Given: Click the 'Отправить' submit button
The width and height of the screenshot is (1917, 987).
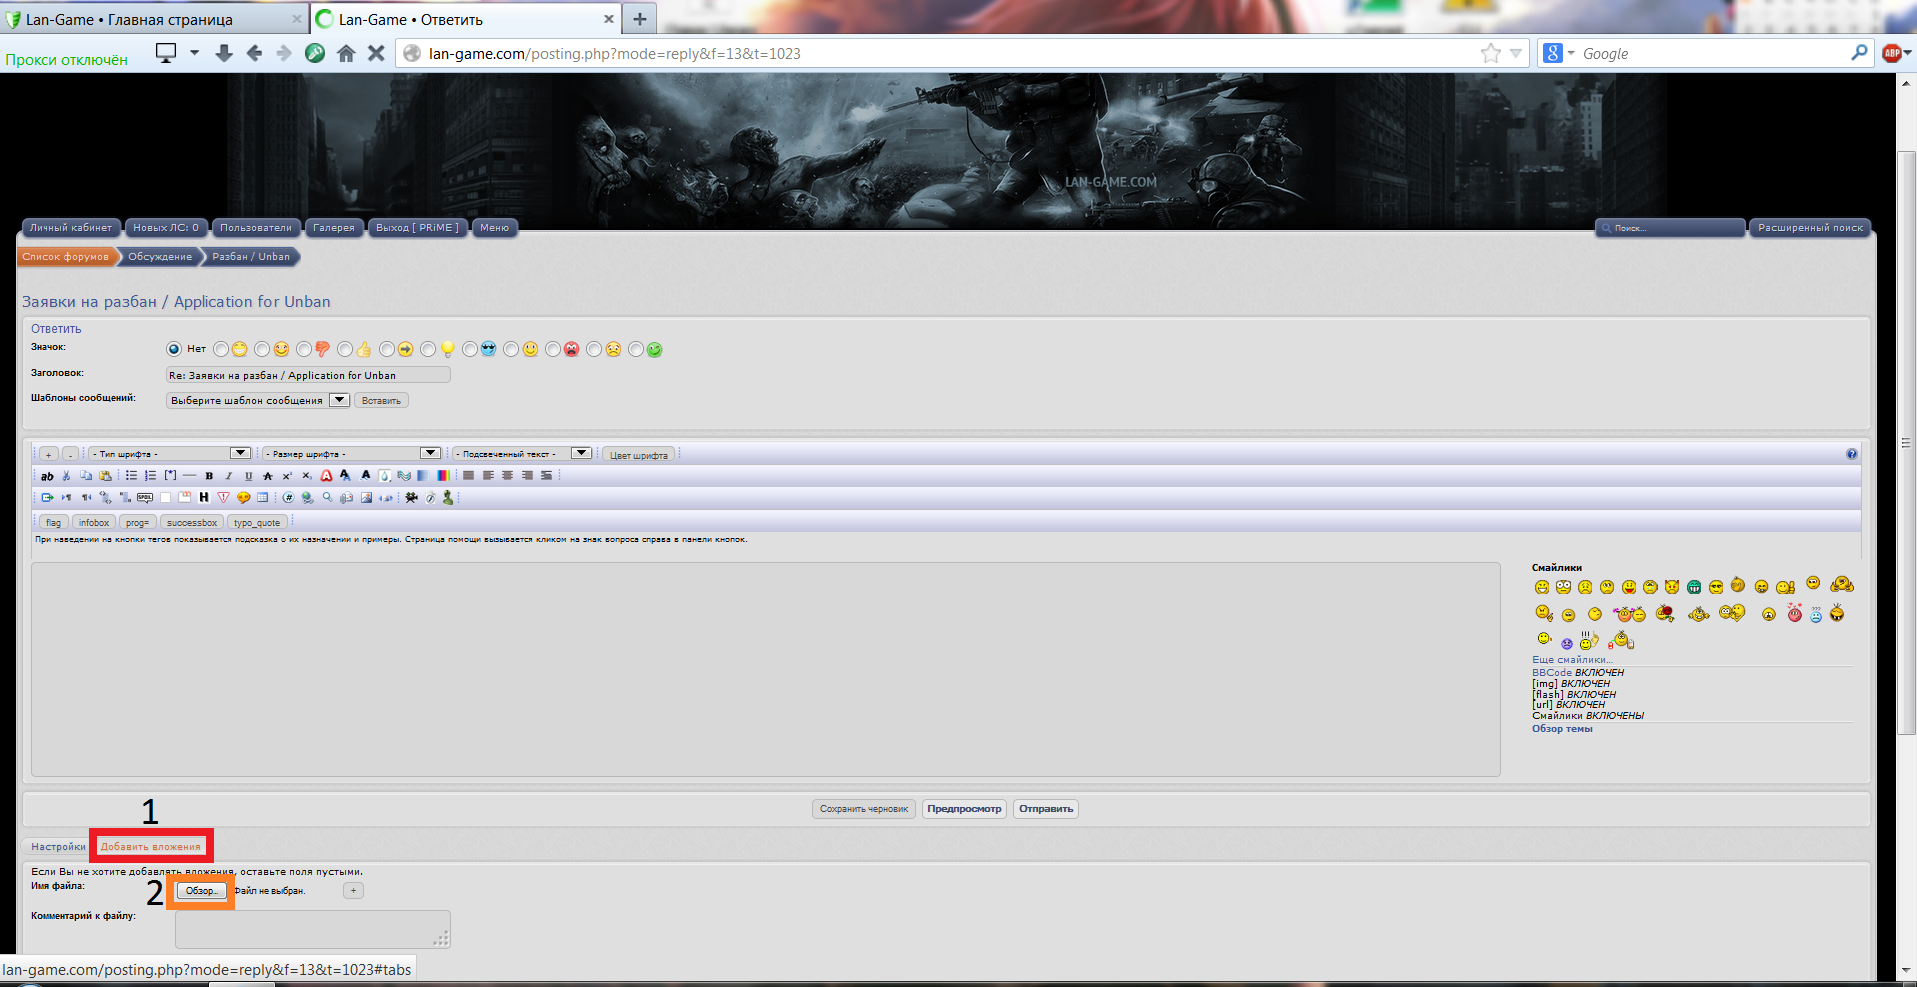Looking at the screenshot, I should click(1046, 809).
